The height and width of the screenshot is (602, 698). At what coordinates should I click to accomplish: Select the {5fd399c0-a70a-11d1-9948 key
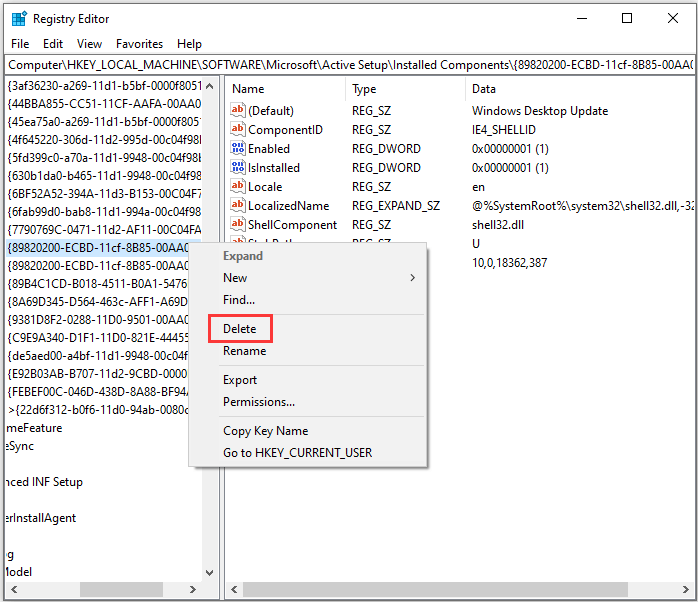point(105,158)
